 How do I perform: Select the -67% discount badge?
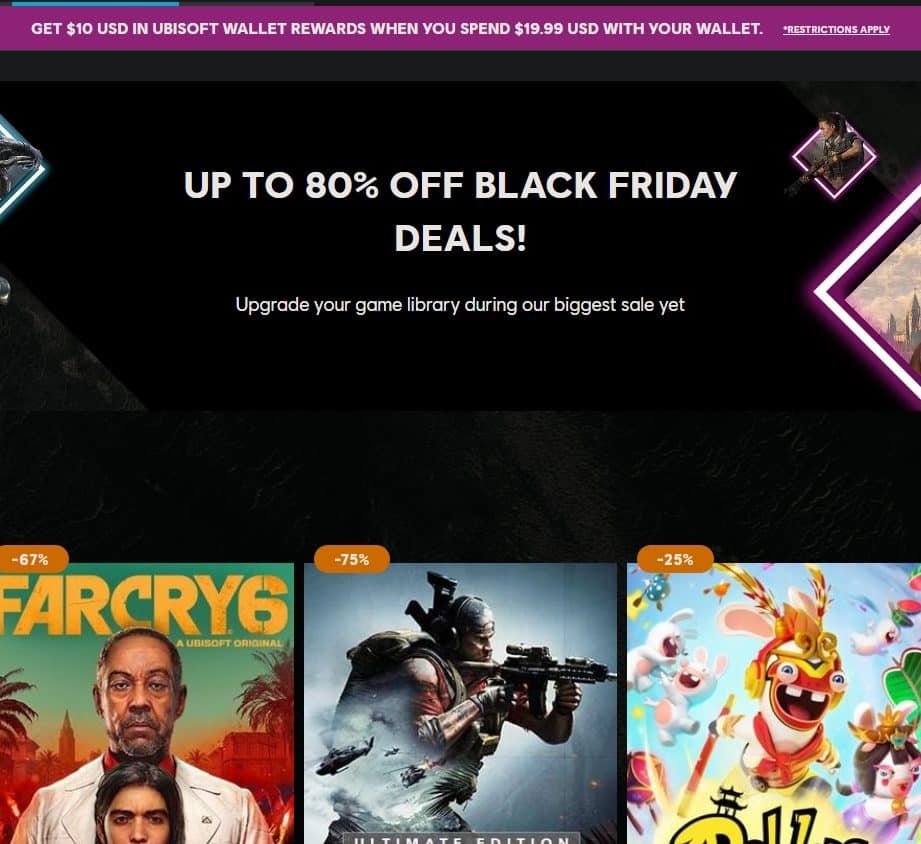(33, 559)
